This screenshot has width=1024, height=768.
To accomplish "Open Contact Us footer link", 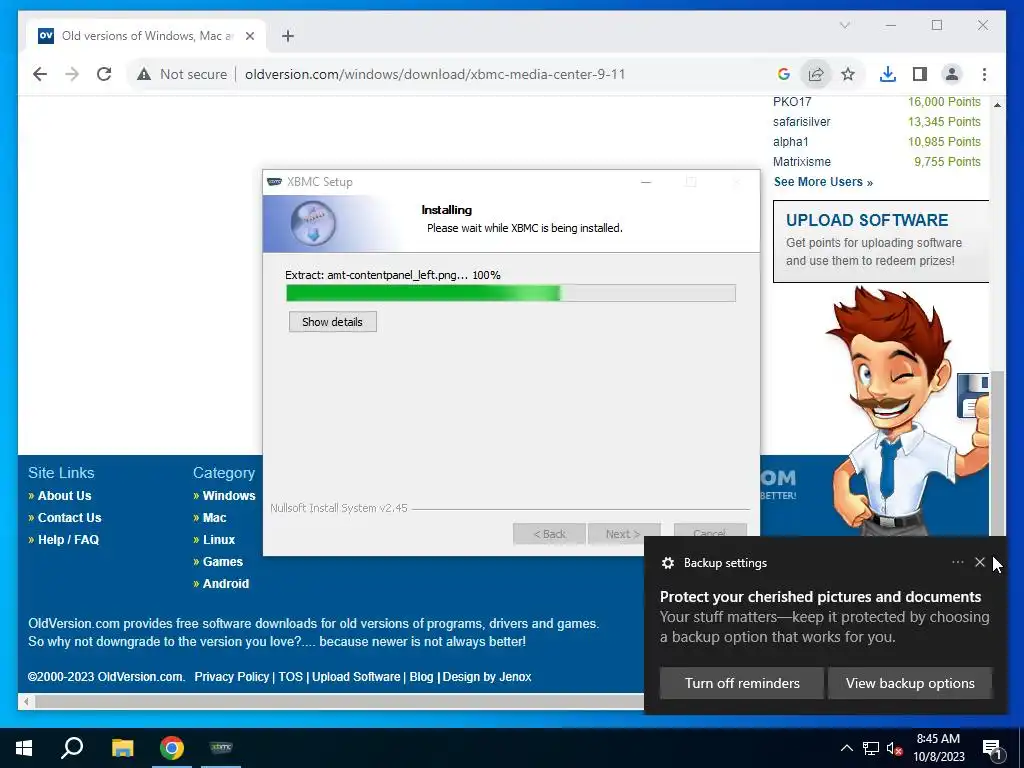I will 69,518.
